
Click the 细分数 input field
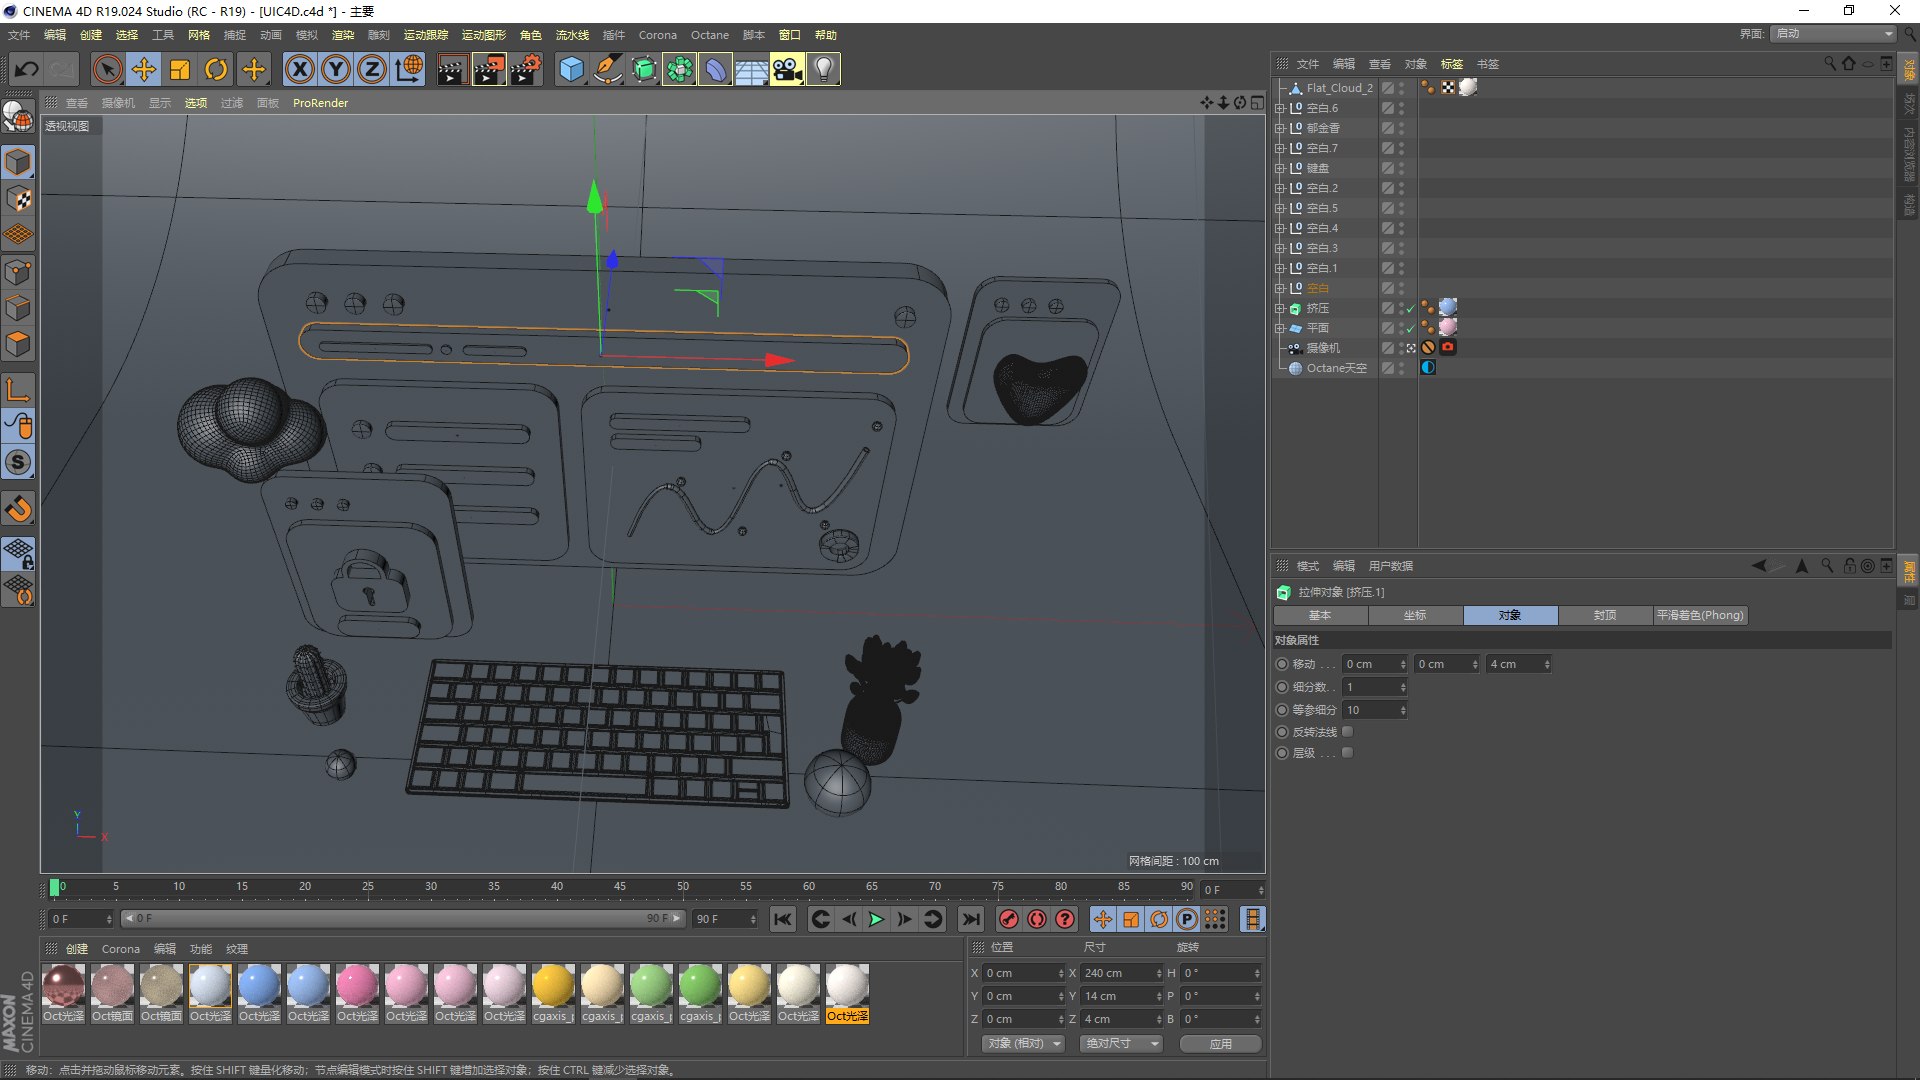point(1372,687)
